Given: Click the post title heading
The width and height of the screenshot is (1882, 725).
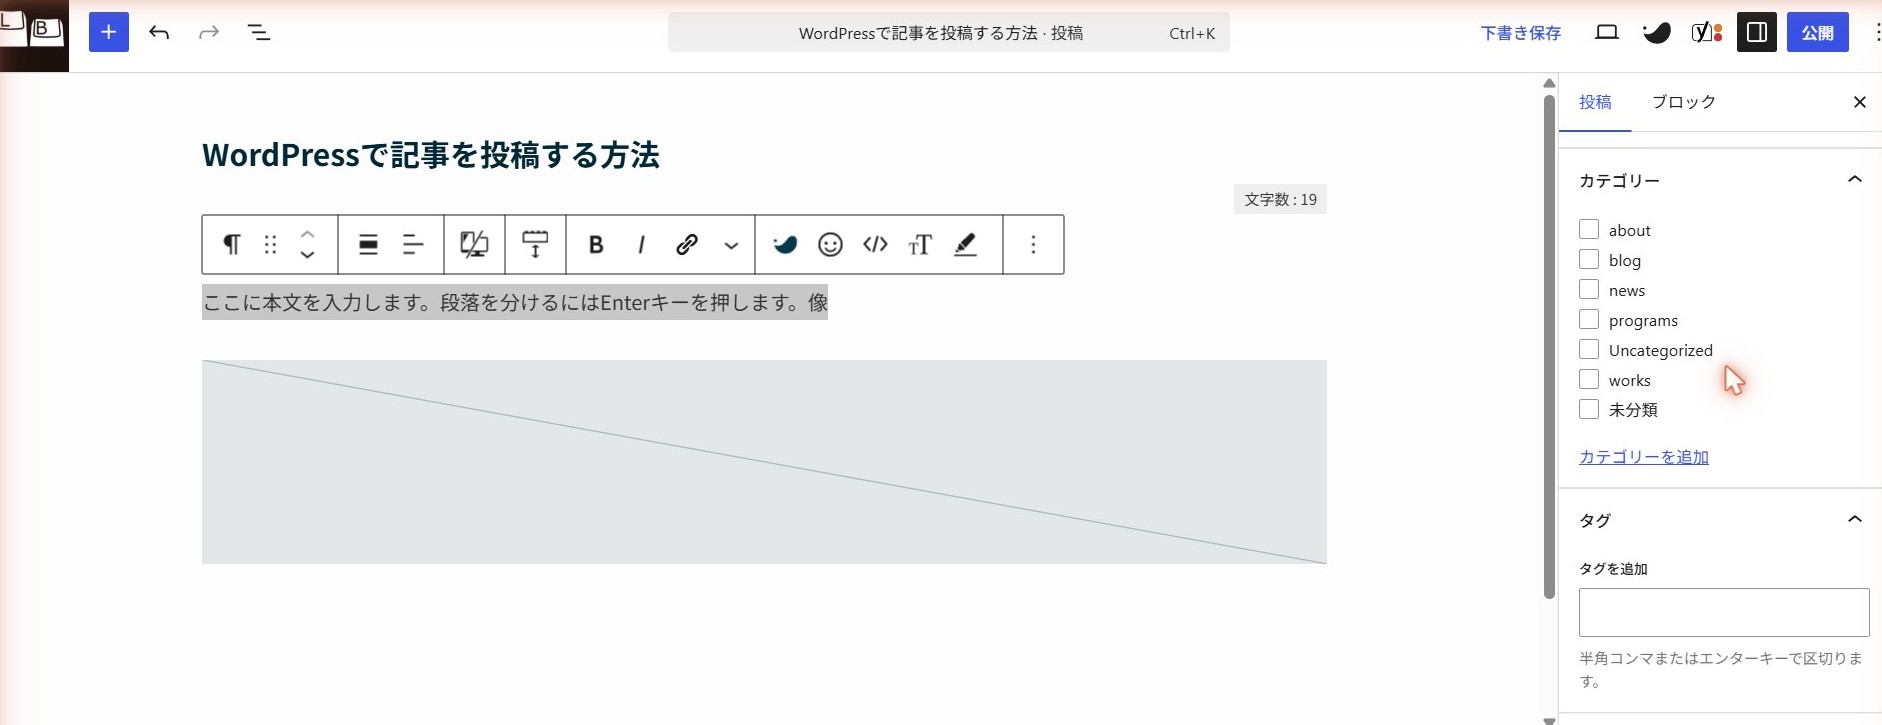Looking at the screenshot, I should click(431, 155).
